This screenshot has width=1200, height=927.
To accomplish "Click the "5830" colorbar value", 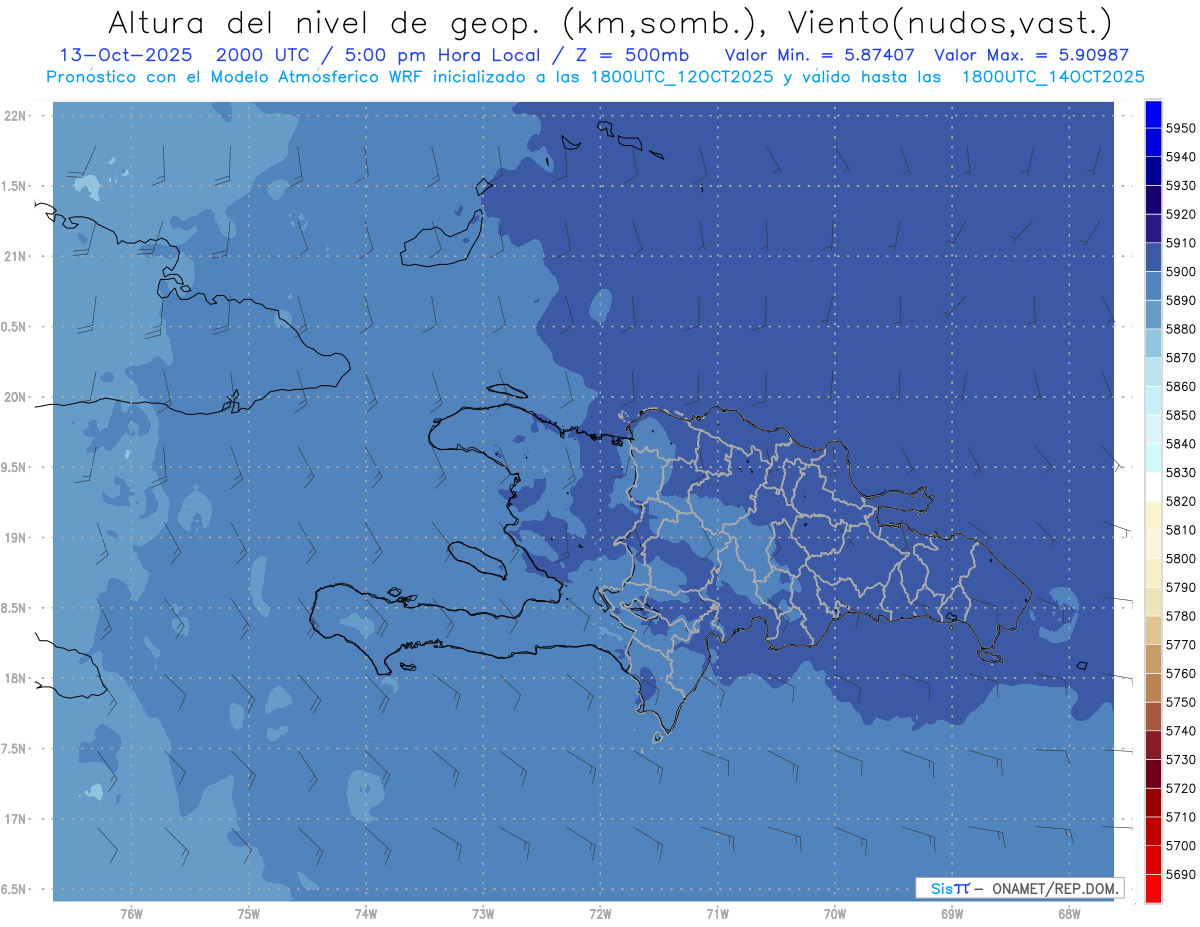I will [x=1181, y=472].
